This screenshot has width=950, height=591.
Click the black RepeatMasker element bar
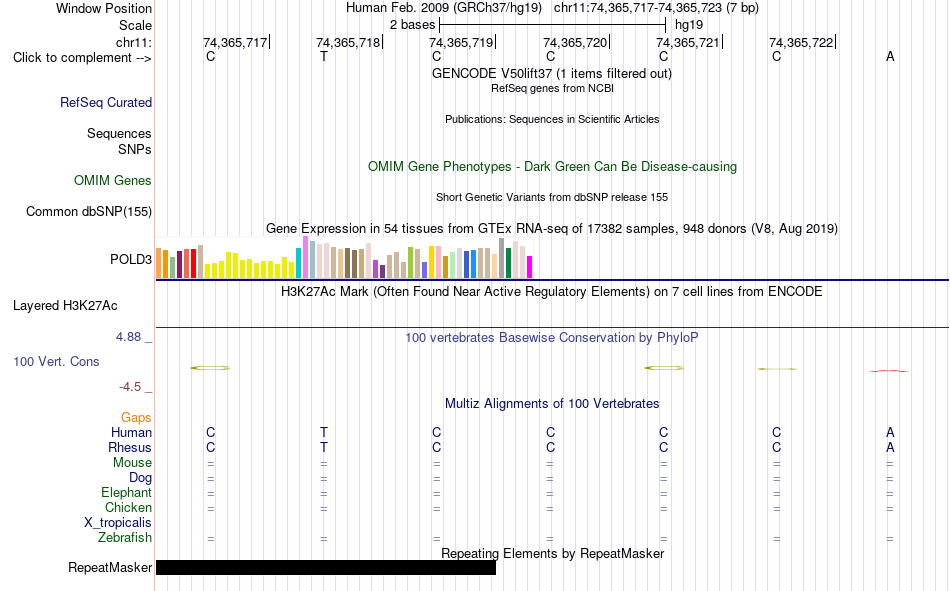pos(326,567)
